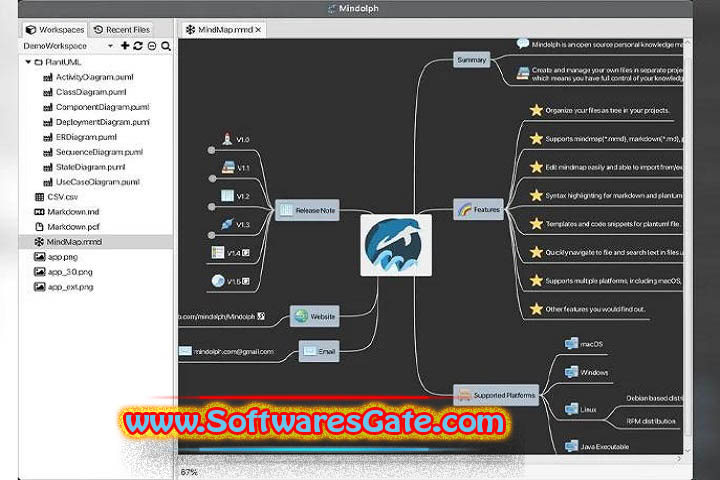This screenshot has width=720, height=480.
Task: Collapse the V1.0 branch circle handle
Action: click(211, 150)
